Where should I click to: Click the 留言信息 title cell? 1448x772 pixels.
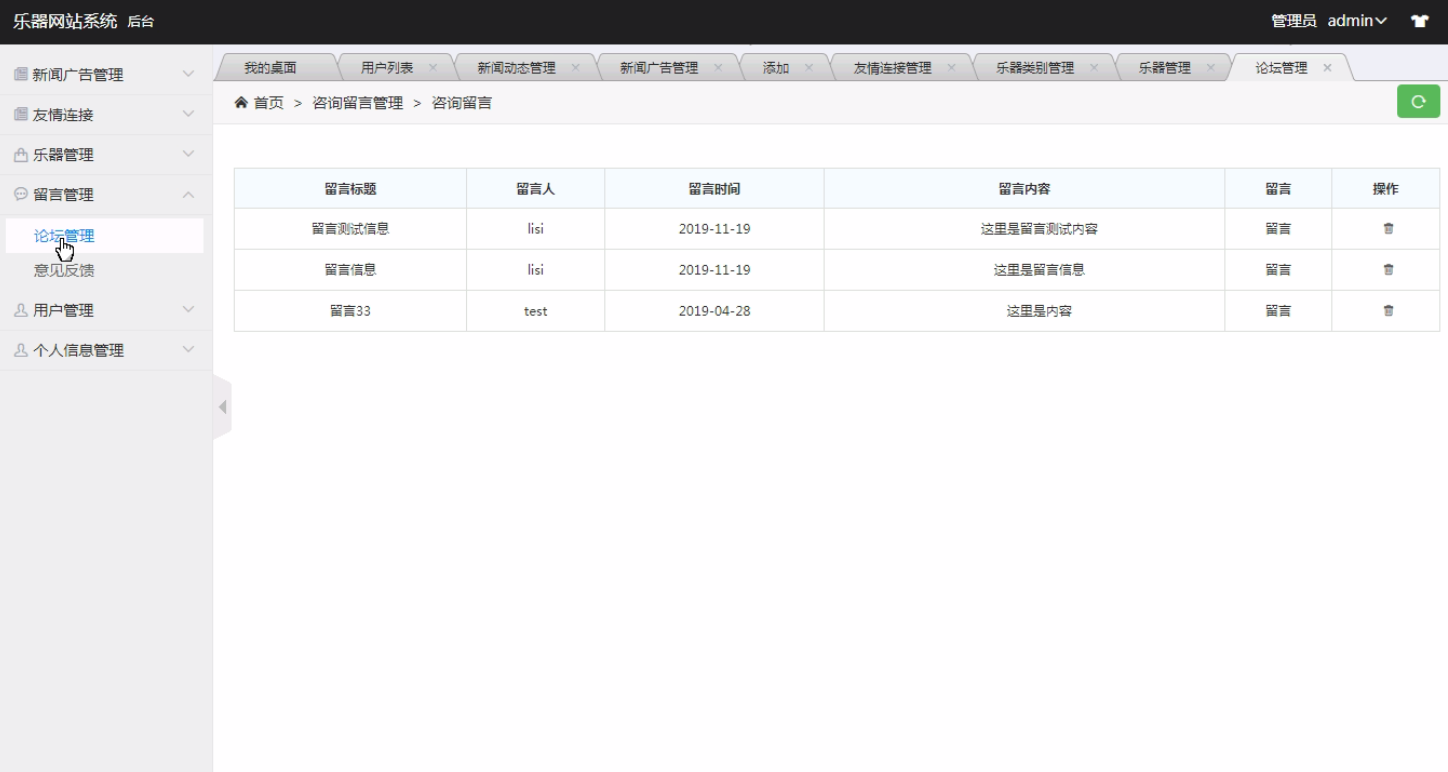[x=350, y=270]
